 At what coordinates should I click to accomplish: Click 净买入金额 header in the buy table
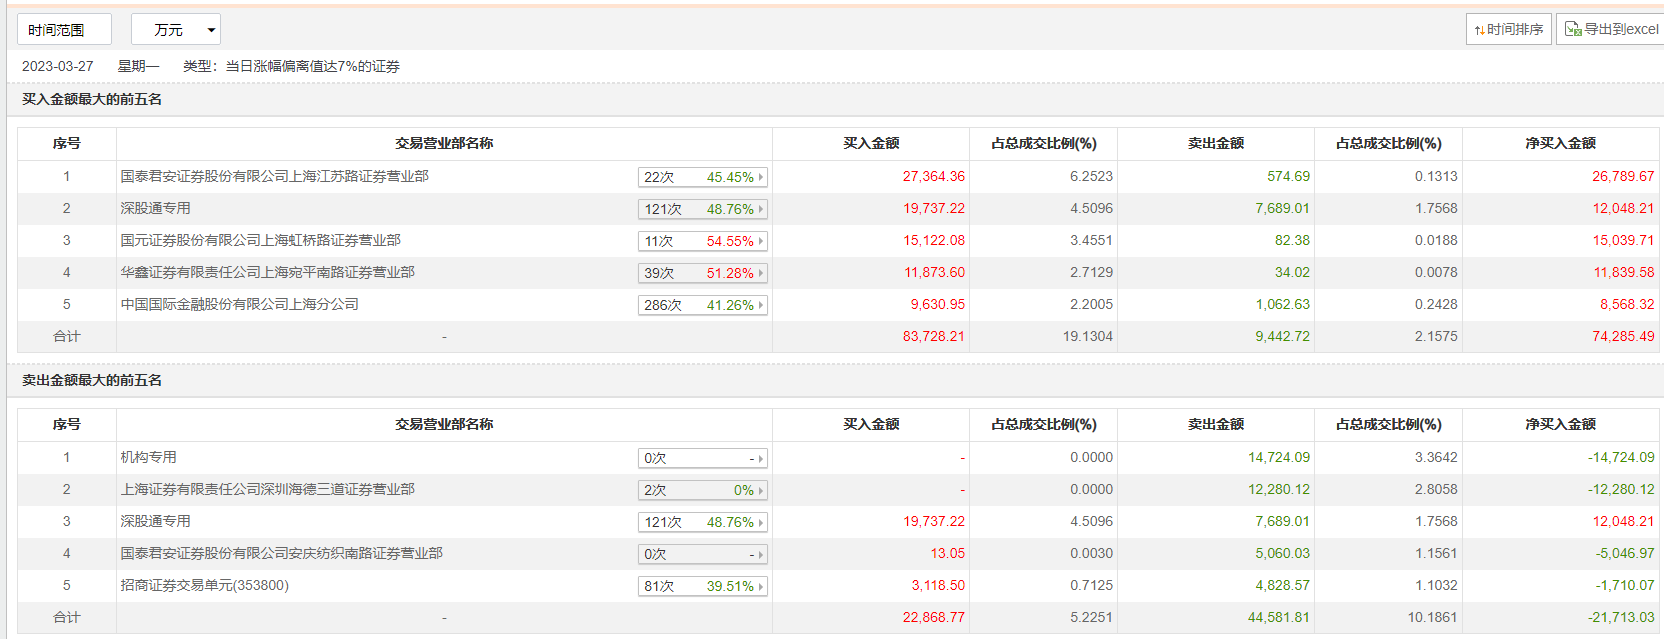[1560, 143]
